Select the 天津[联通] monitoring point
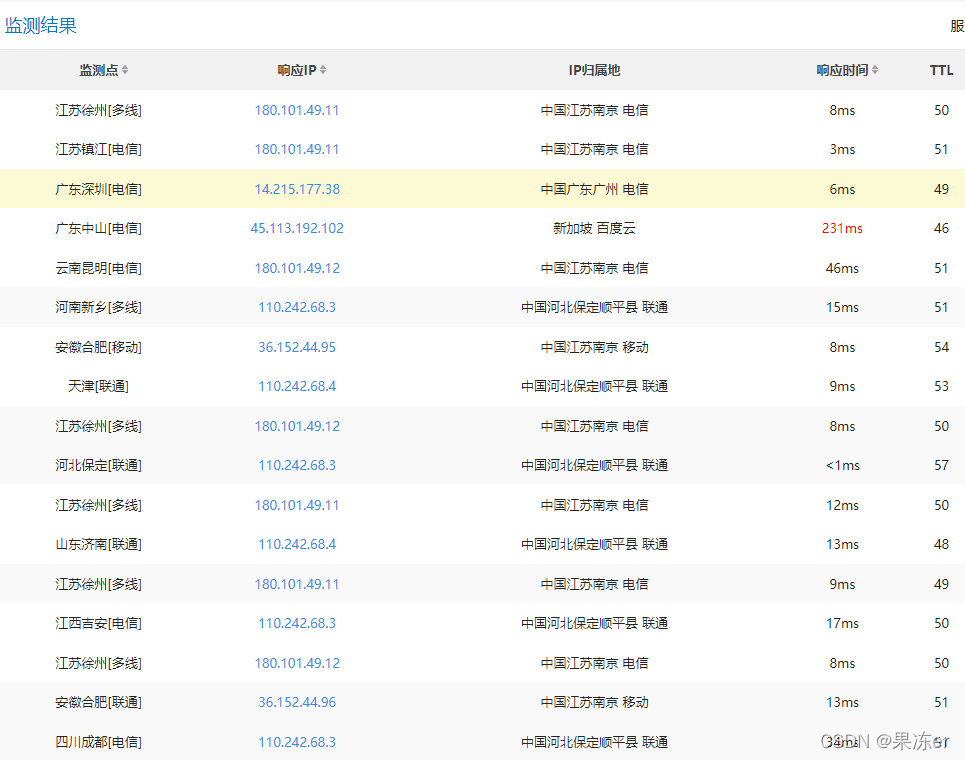Image resolution: width=965 pixels, height=760 pixels. pyautogui.click(x=98, y=386)
